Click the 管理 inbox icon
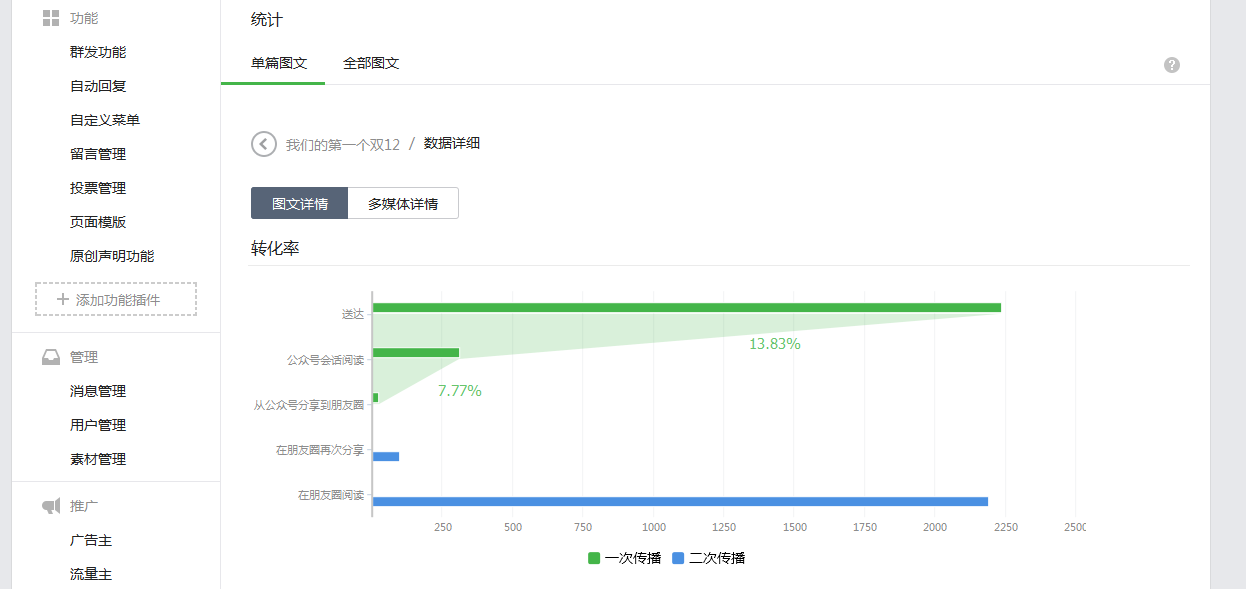The image size is (1246, 589). tap(51, 357)
